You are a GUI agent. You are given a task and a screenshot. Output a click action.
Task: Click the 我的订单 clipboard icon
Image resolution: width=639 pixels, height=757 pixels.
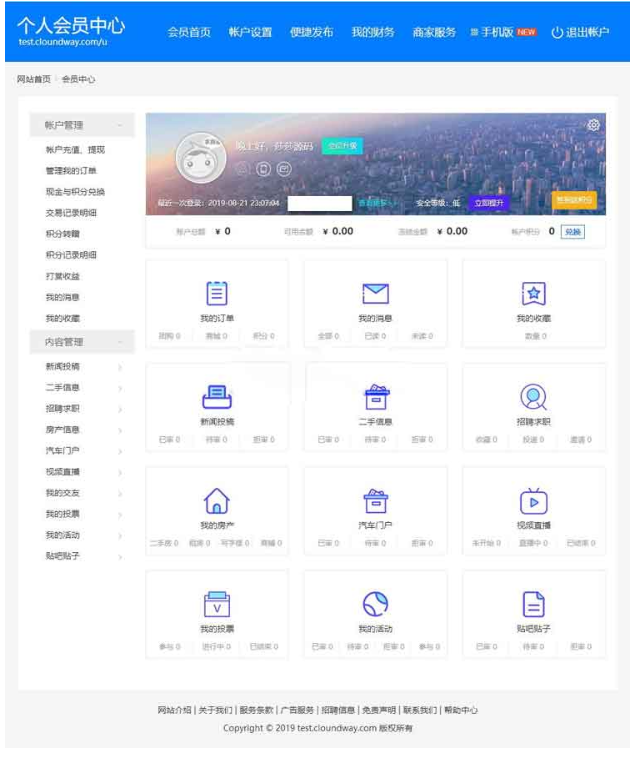pyautogui.click(x=217, y=293)
